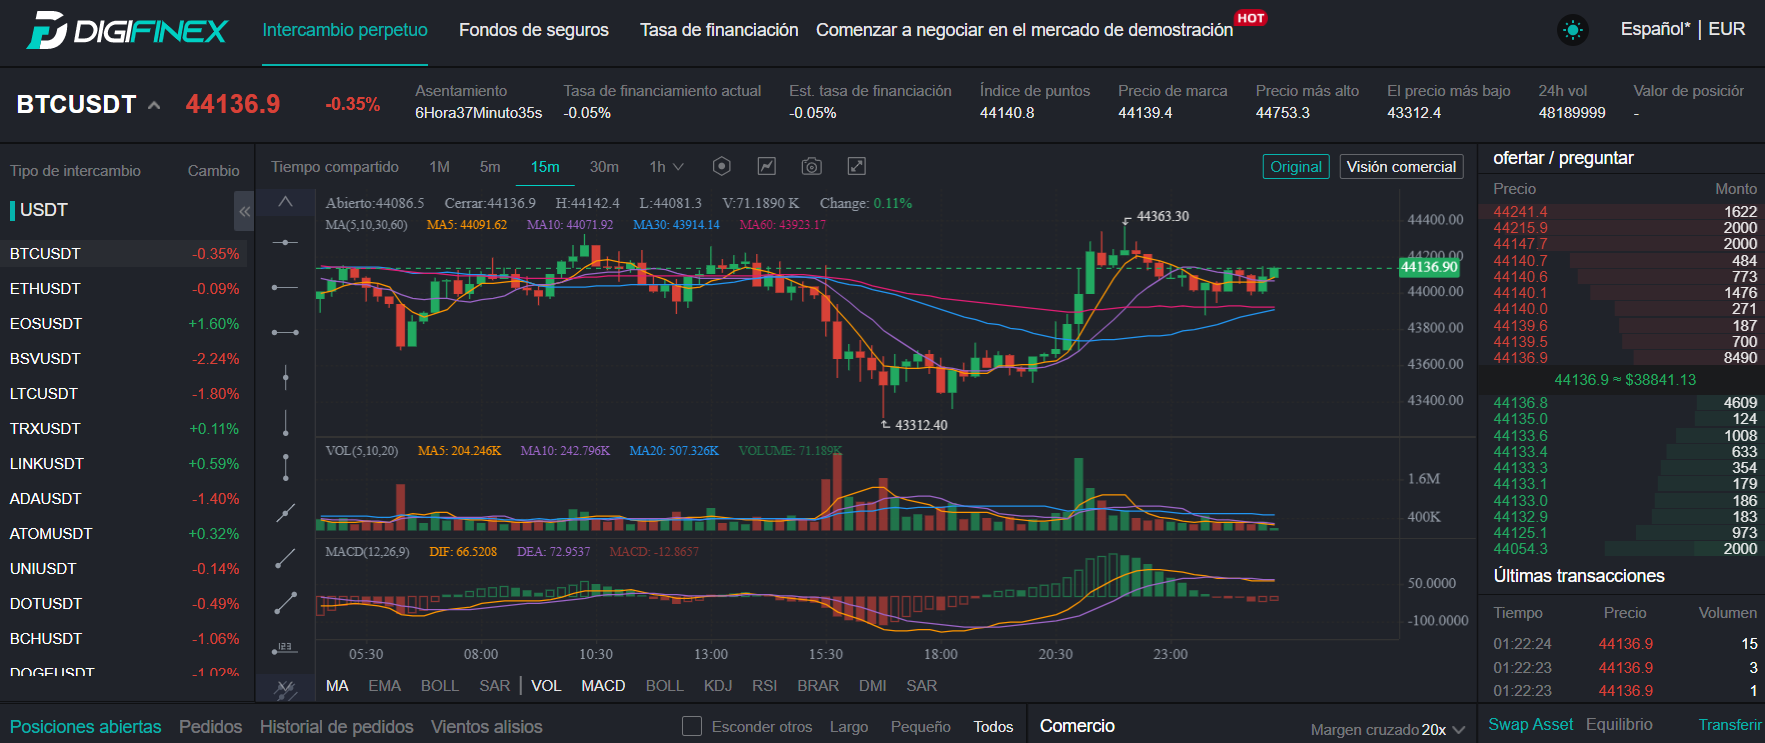The height and width of the screenshot is (743, 1765).
Task: Click ask price 44241.4 in order book
Action: coord(1520,212)
